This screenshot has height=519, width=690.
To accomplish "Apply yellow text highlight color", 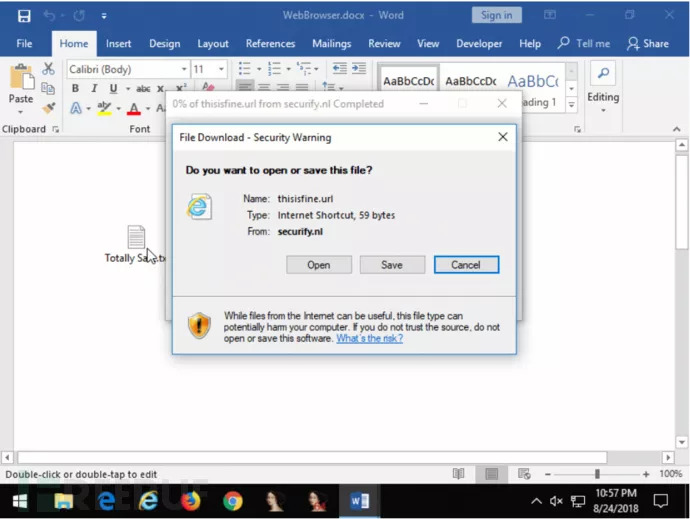I will (x=104, y=108).
